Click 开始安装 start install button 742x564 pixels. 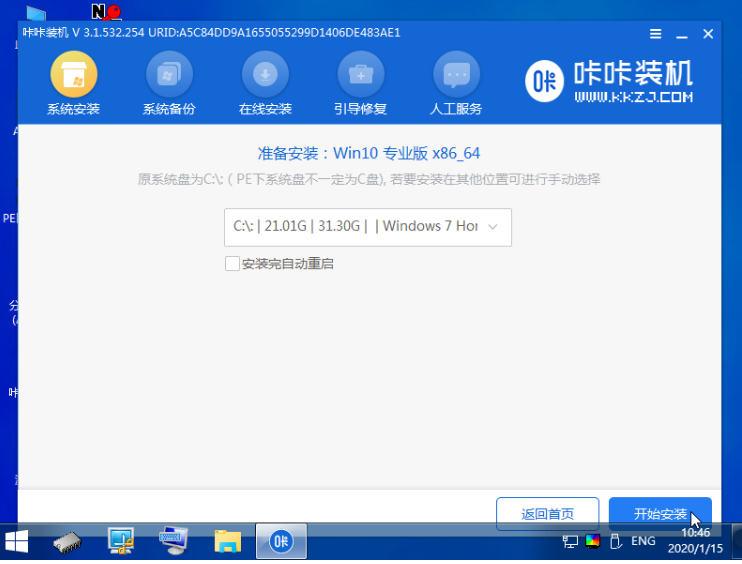tap(660, 514)
